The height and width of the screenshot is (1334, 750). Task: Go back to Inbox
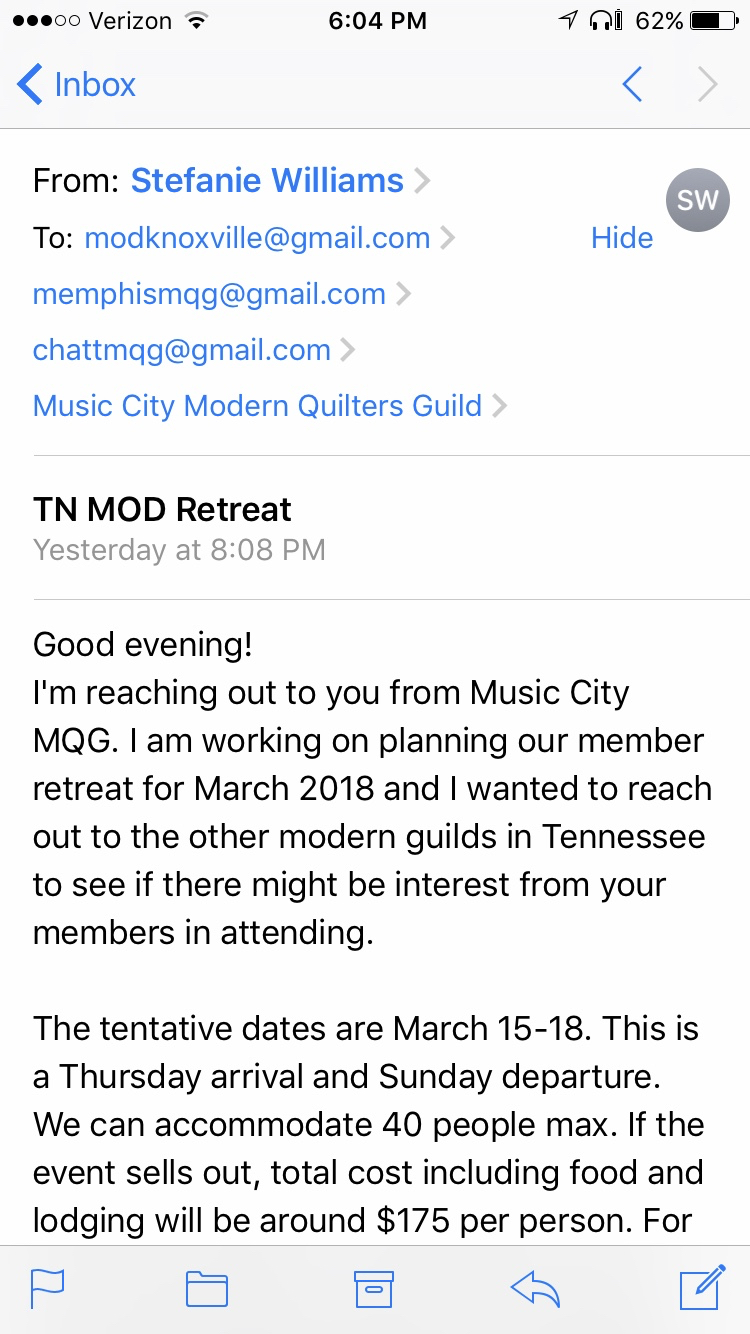click(77, 85)
